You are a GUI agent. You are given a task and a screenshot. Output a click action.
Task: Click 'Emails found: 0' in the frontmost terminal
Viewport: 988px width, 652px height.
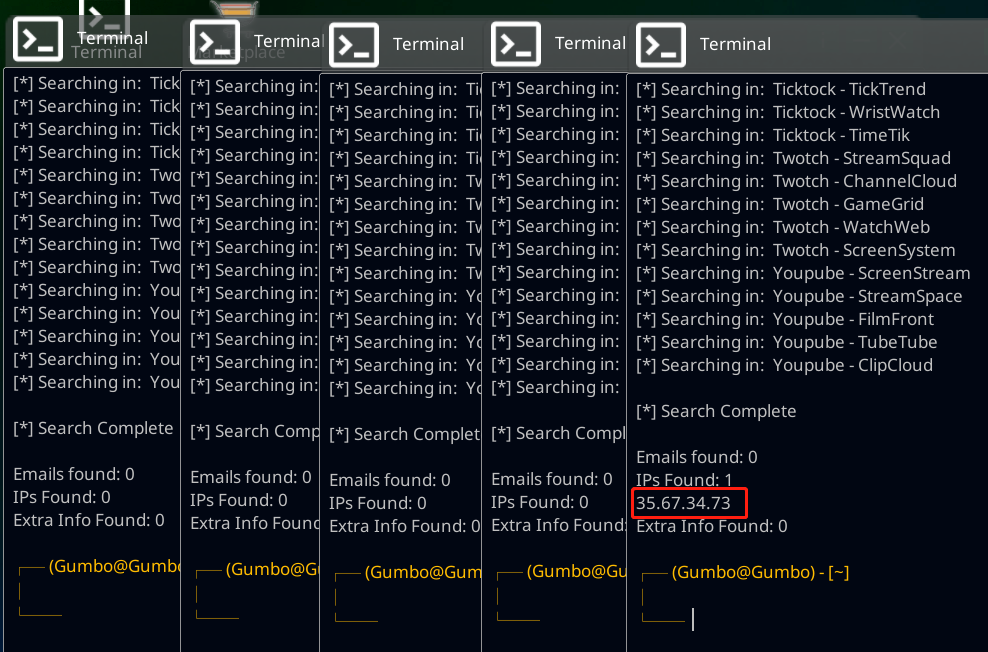[x=696, y=457]
